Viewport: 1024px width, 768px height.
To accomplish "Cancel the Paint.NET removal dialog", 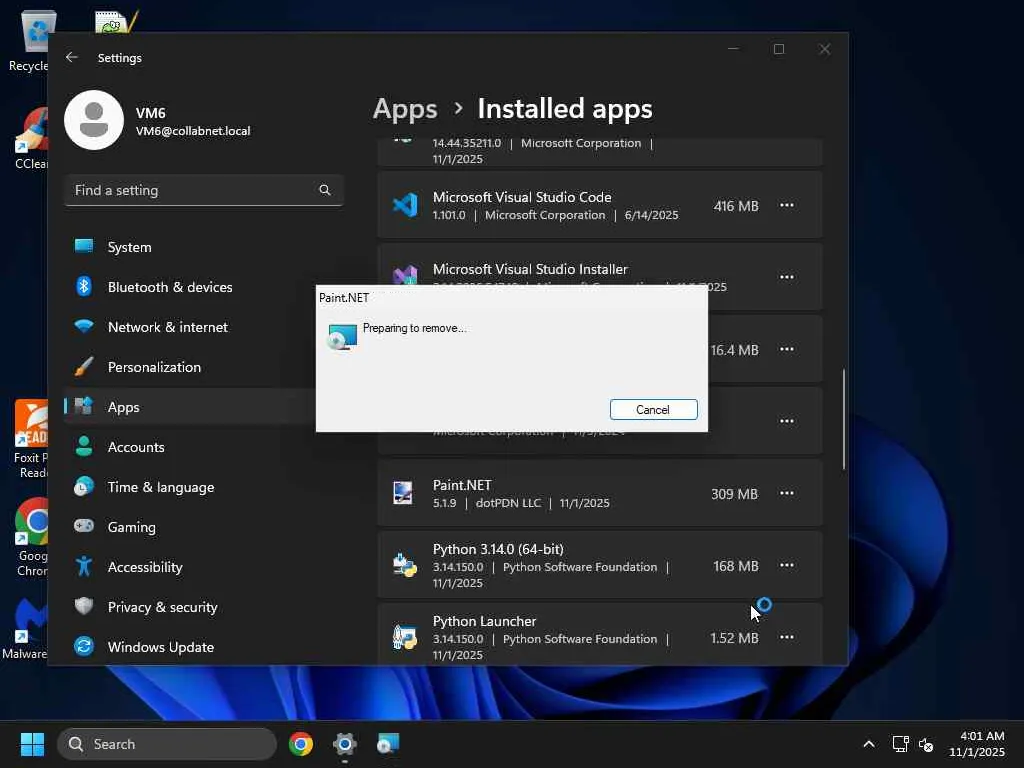I will 653,409.
